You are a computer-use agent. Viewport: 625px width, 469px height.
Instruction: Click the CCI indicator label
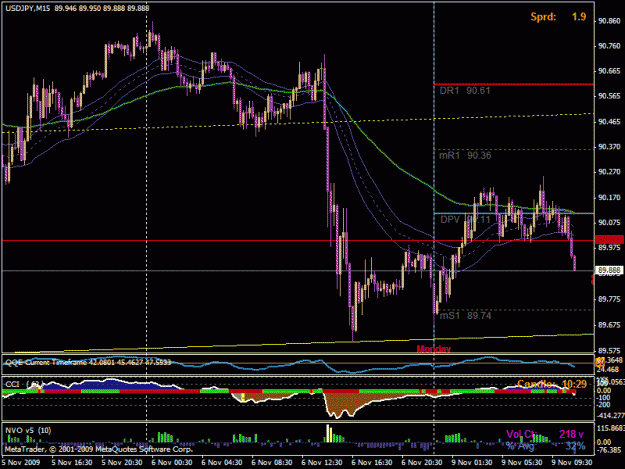(24, 384)
